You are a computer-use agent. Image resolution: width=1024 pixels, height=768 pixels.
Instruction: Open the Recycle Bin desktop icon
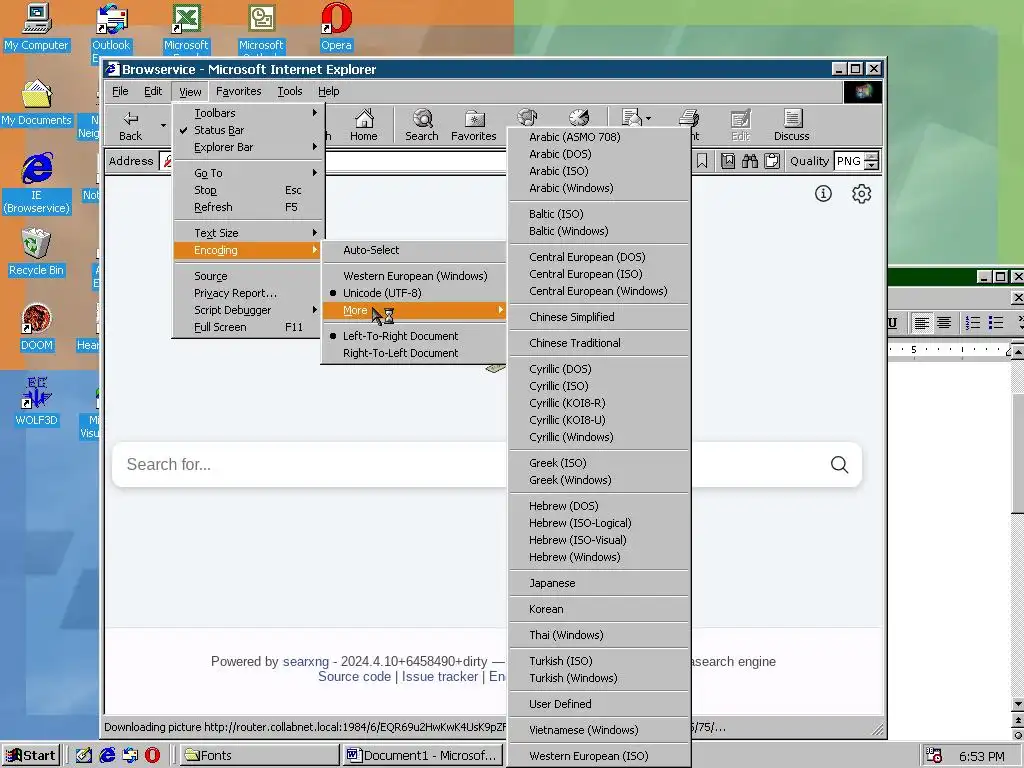(x=36, y=252)
